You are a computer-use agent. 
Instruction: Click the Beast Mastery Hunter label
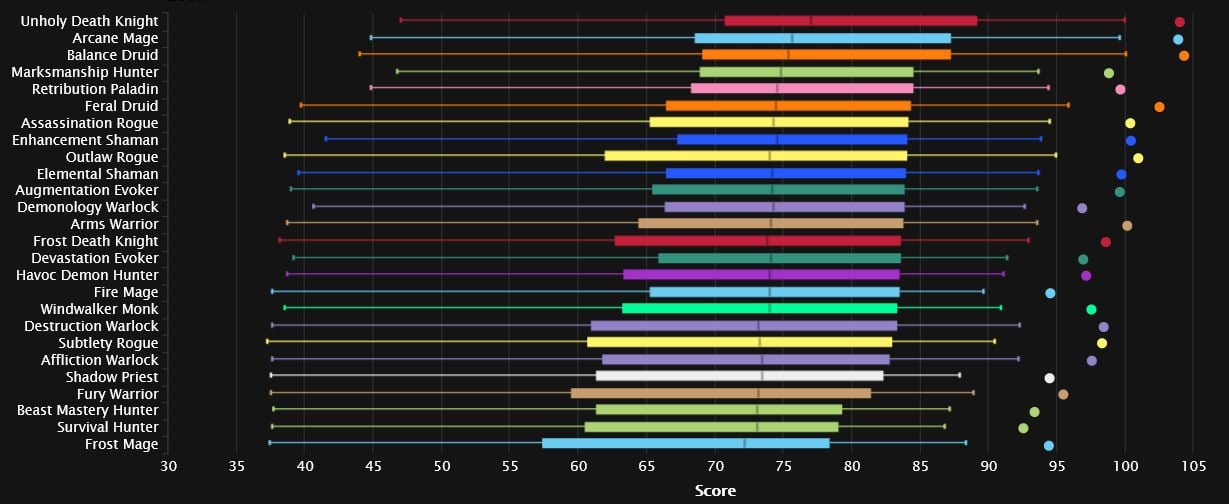[x=88, y=410]
